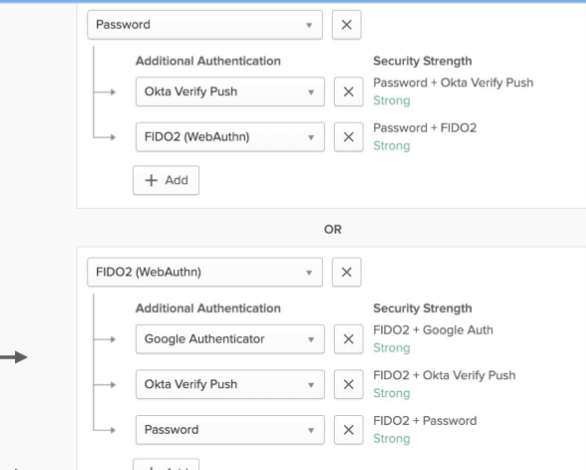Viewport: 586px width, 470px height.
Task: Open the top Password authenticator dropdown
Action: (x=205, y=25)
